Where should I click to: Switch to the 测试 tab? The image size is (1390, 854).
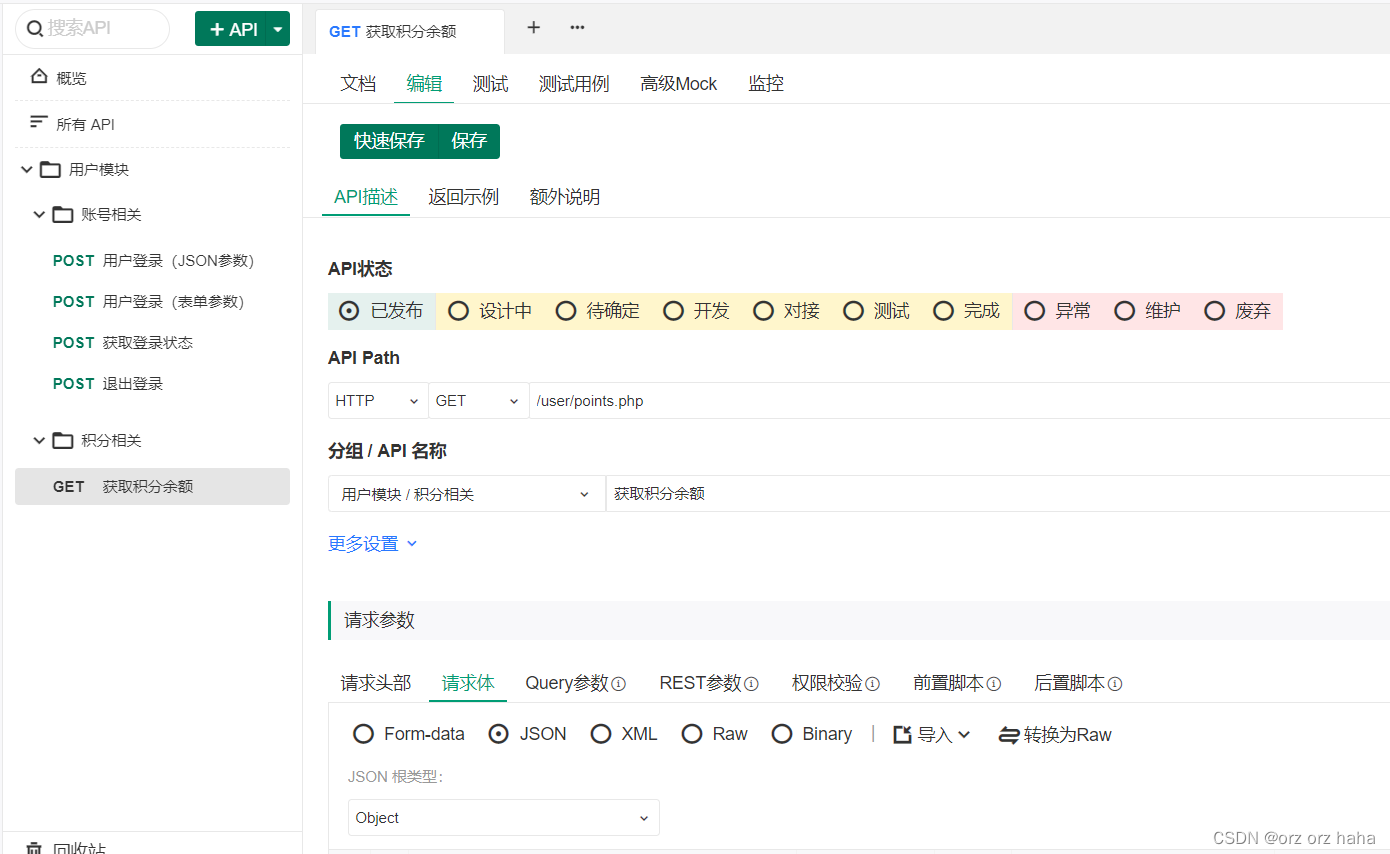[x=490, y=84]
